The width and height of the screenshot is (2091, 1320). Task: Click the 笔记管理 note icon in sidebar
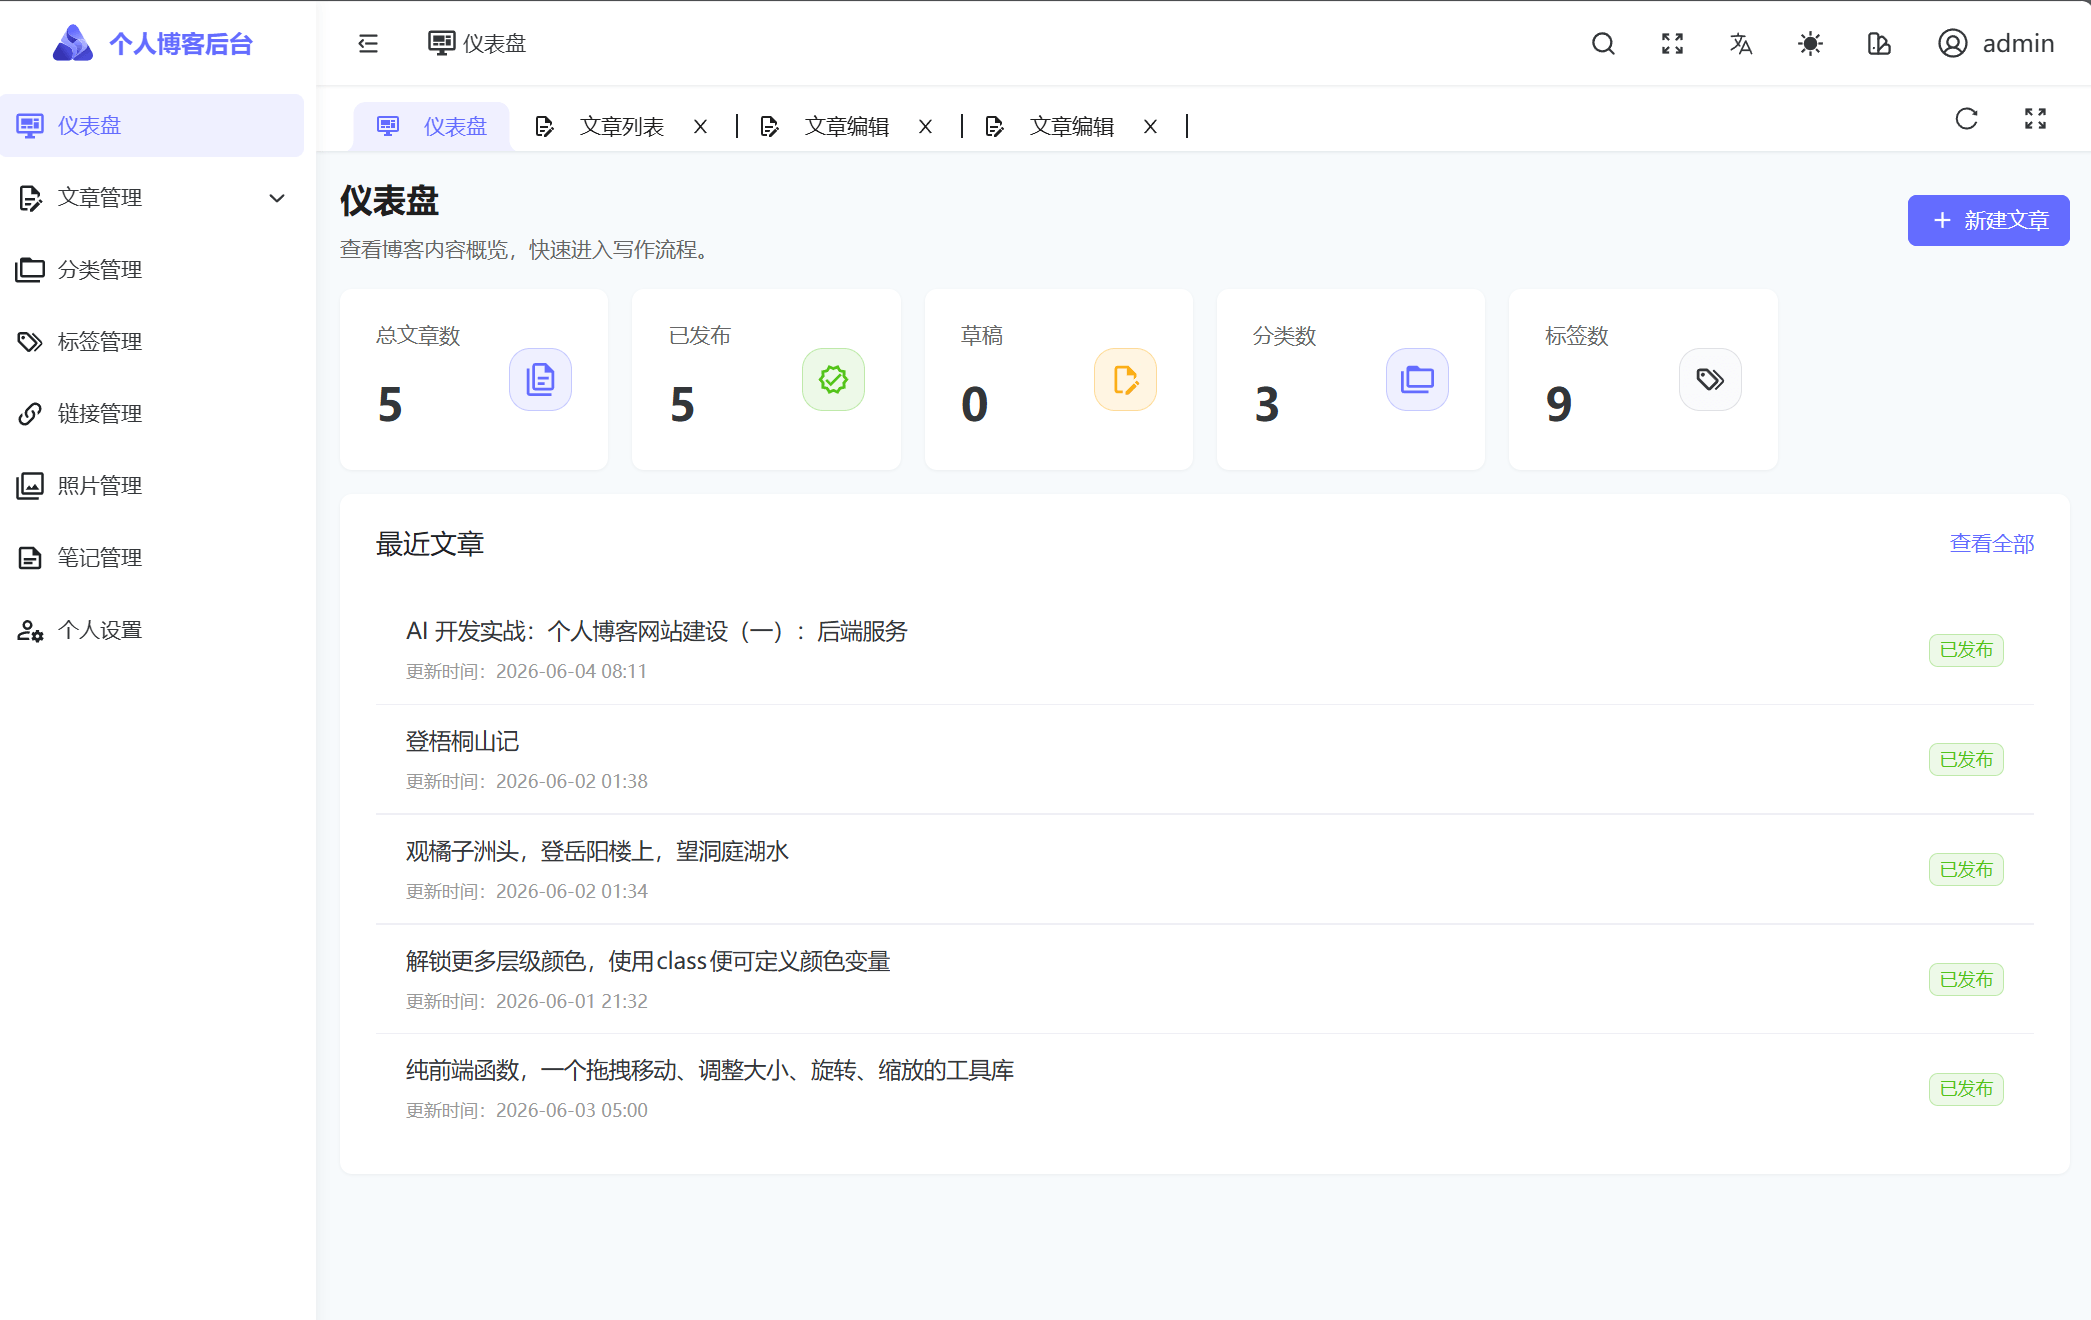pyautogui.click(x=30, y=557)
